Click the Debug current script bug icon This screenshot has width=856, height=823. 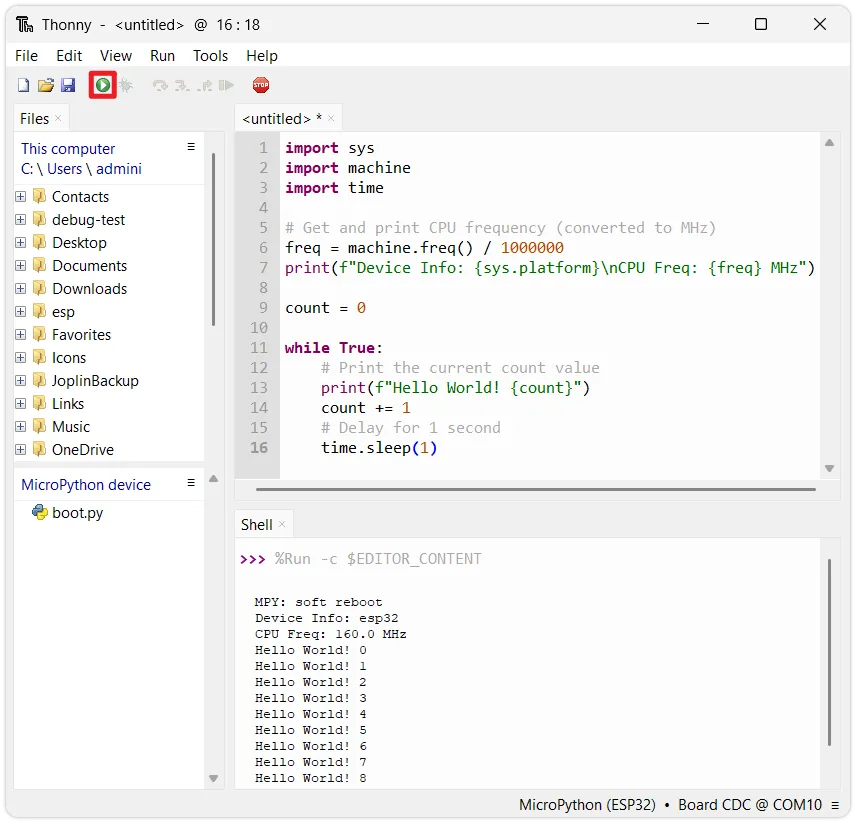pyautogui.click(x=127, y=86)
